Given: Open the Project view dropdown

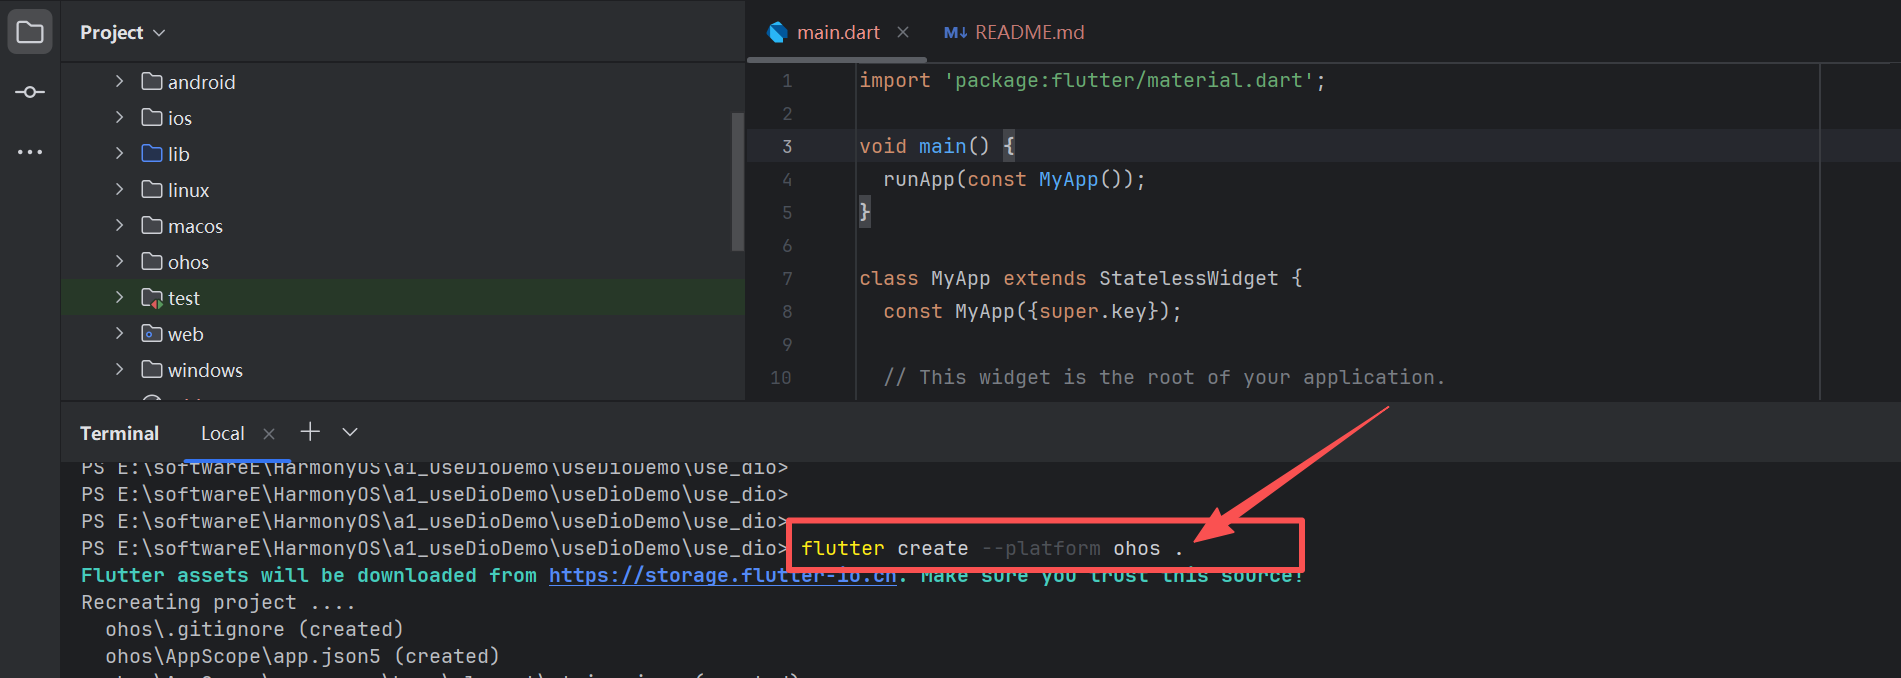Looking at the screenshot, I should coord(122,32).
